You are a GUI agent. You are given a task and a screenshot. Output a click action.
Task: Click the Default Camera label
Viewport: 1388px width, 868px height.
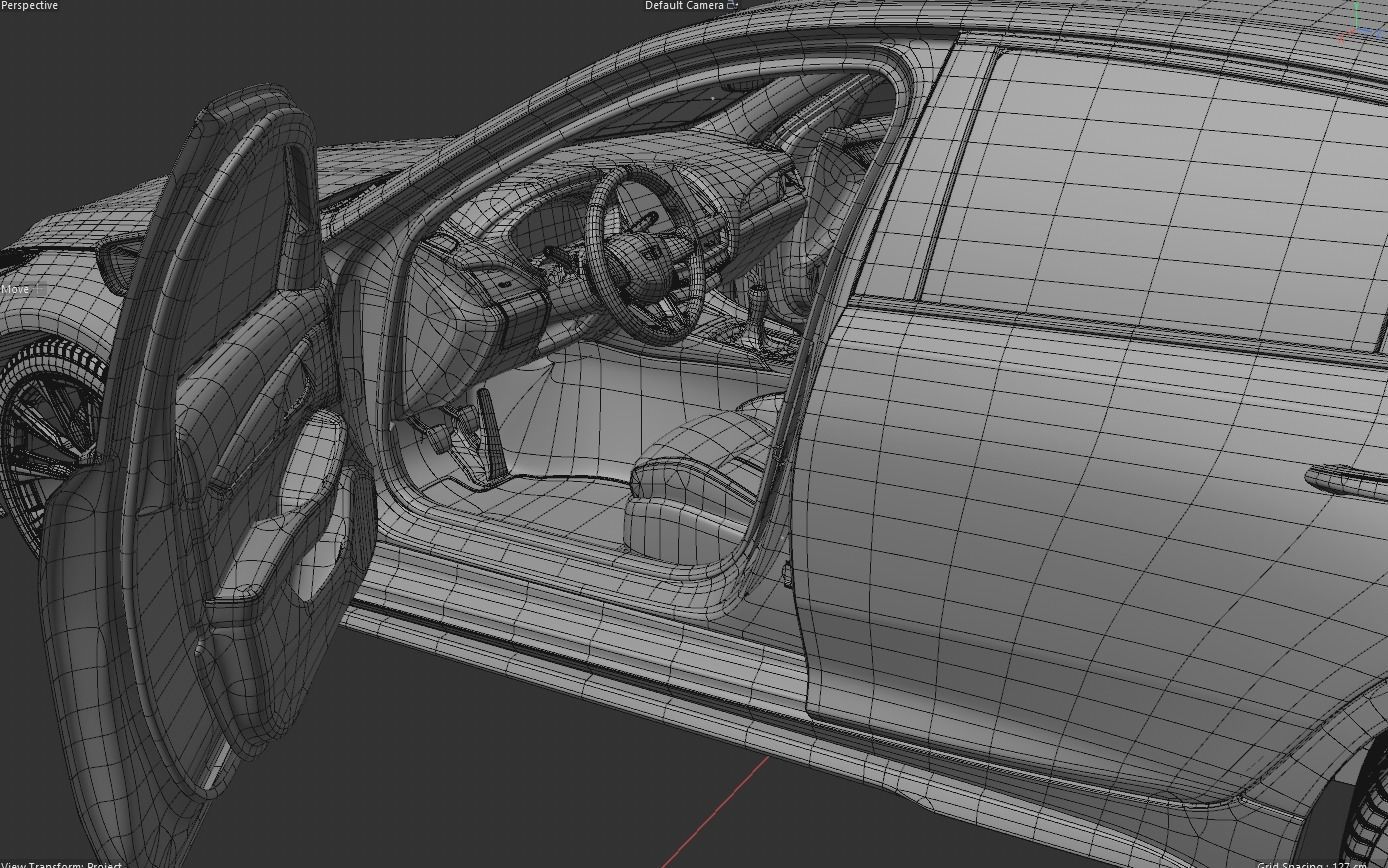(684, 6)
